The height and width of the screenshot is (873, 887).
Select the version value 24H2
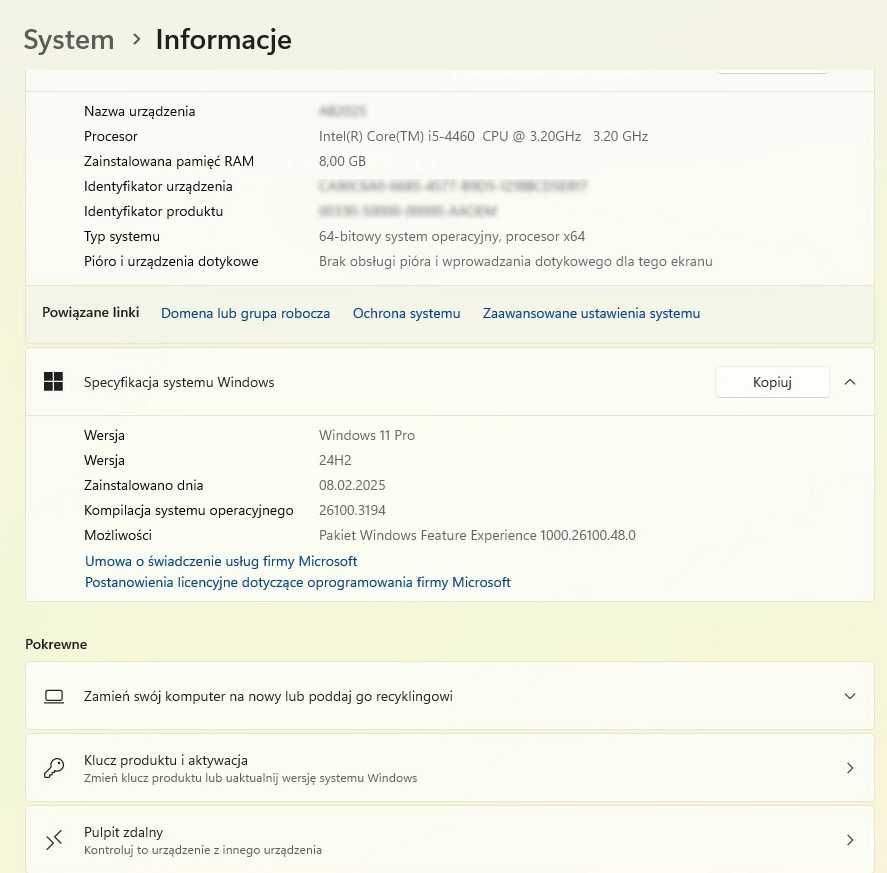(335, 460)
